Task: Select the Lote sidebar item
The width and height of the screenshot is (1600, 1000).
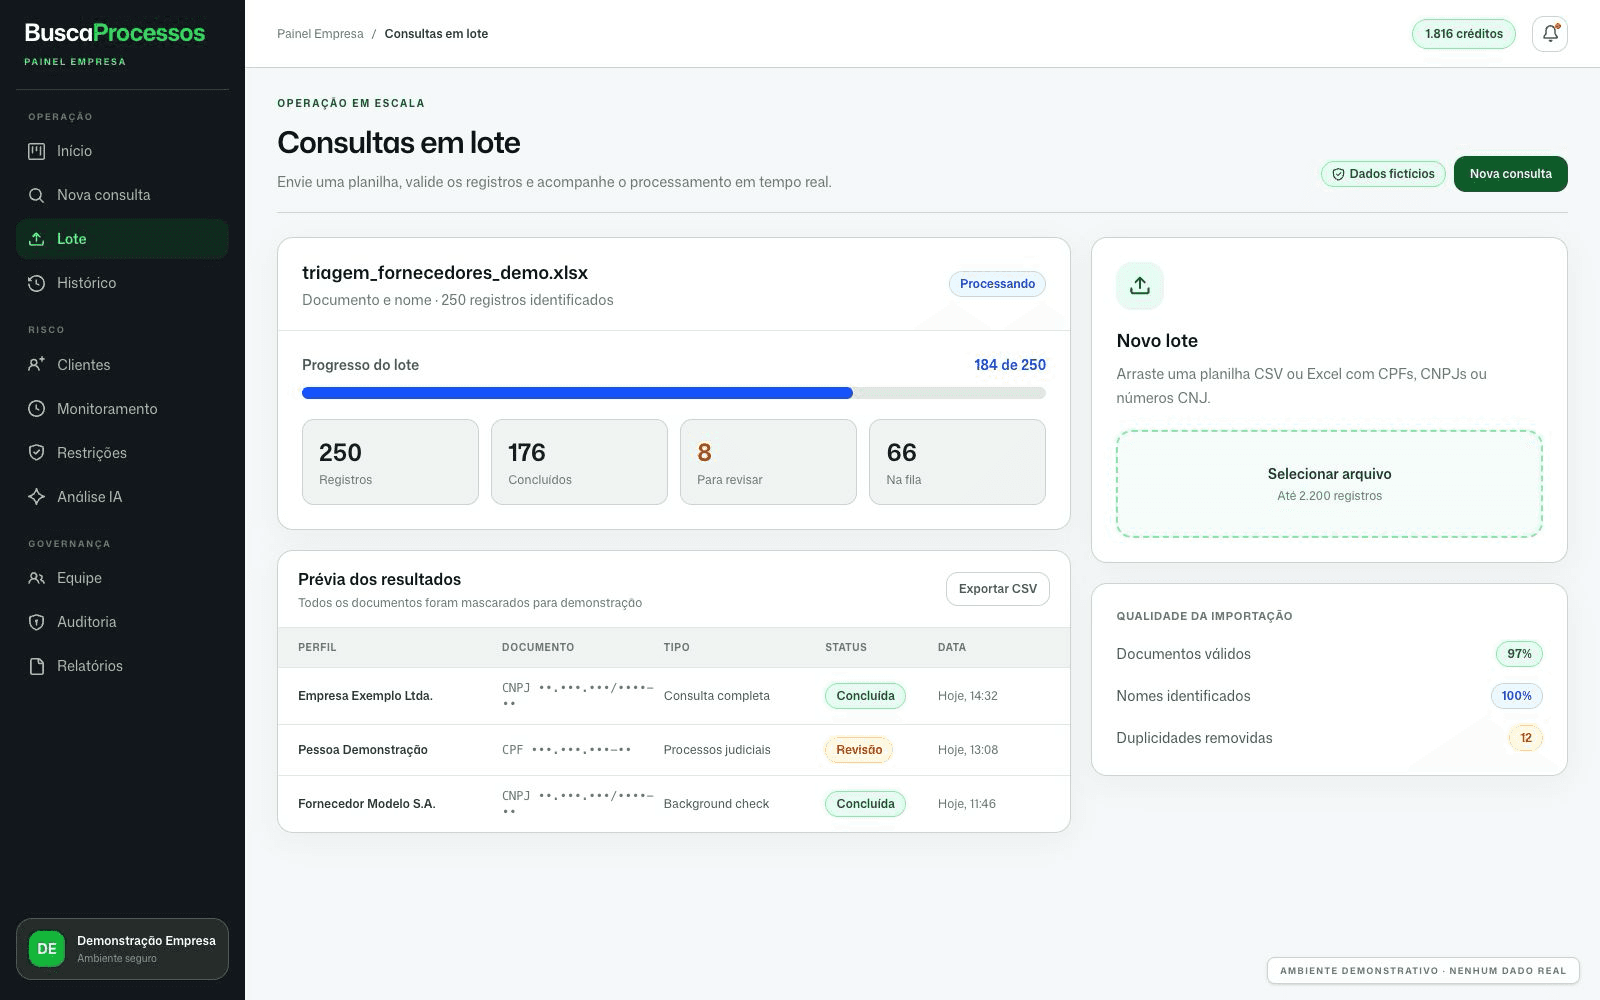Action: click(122, 239)
